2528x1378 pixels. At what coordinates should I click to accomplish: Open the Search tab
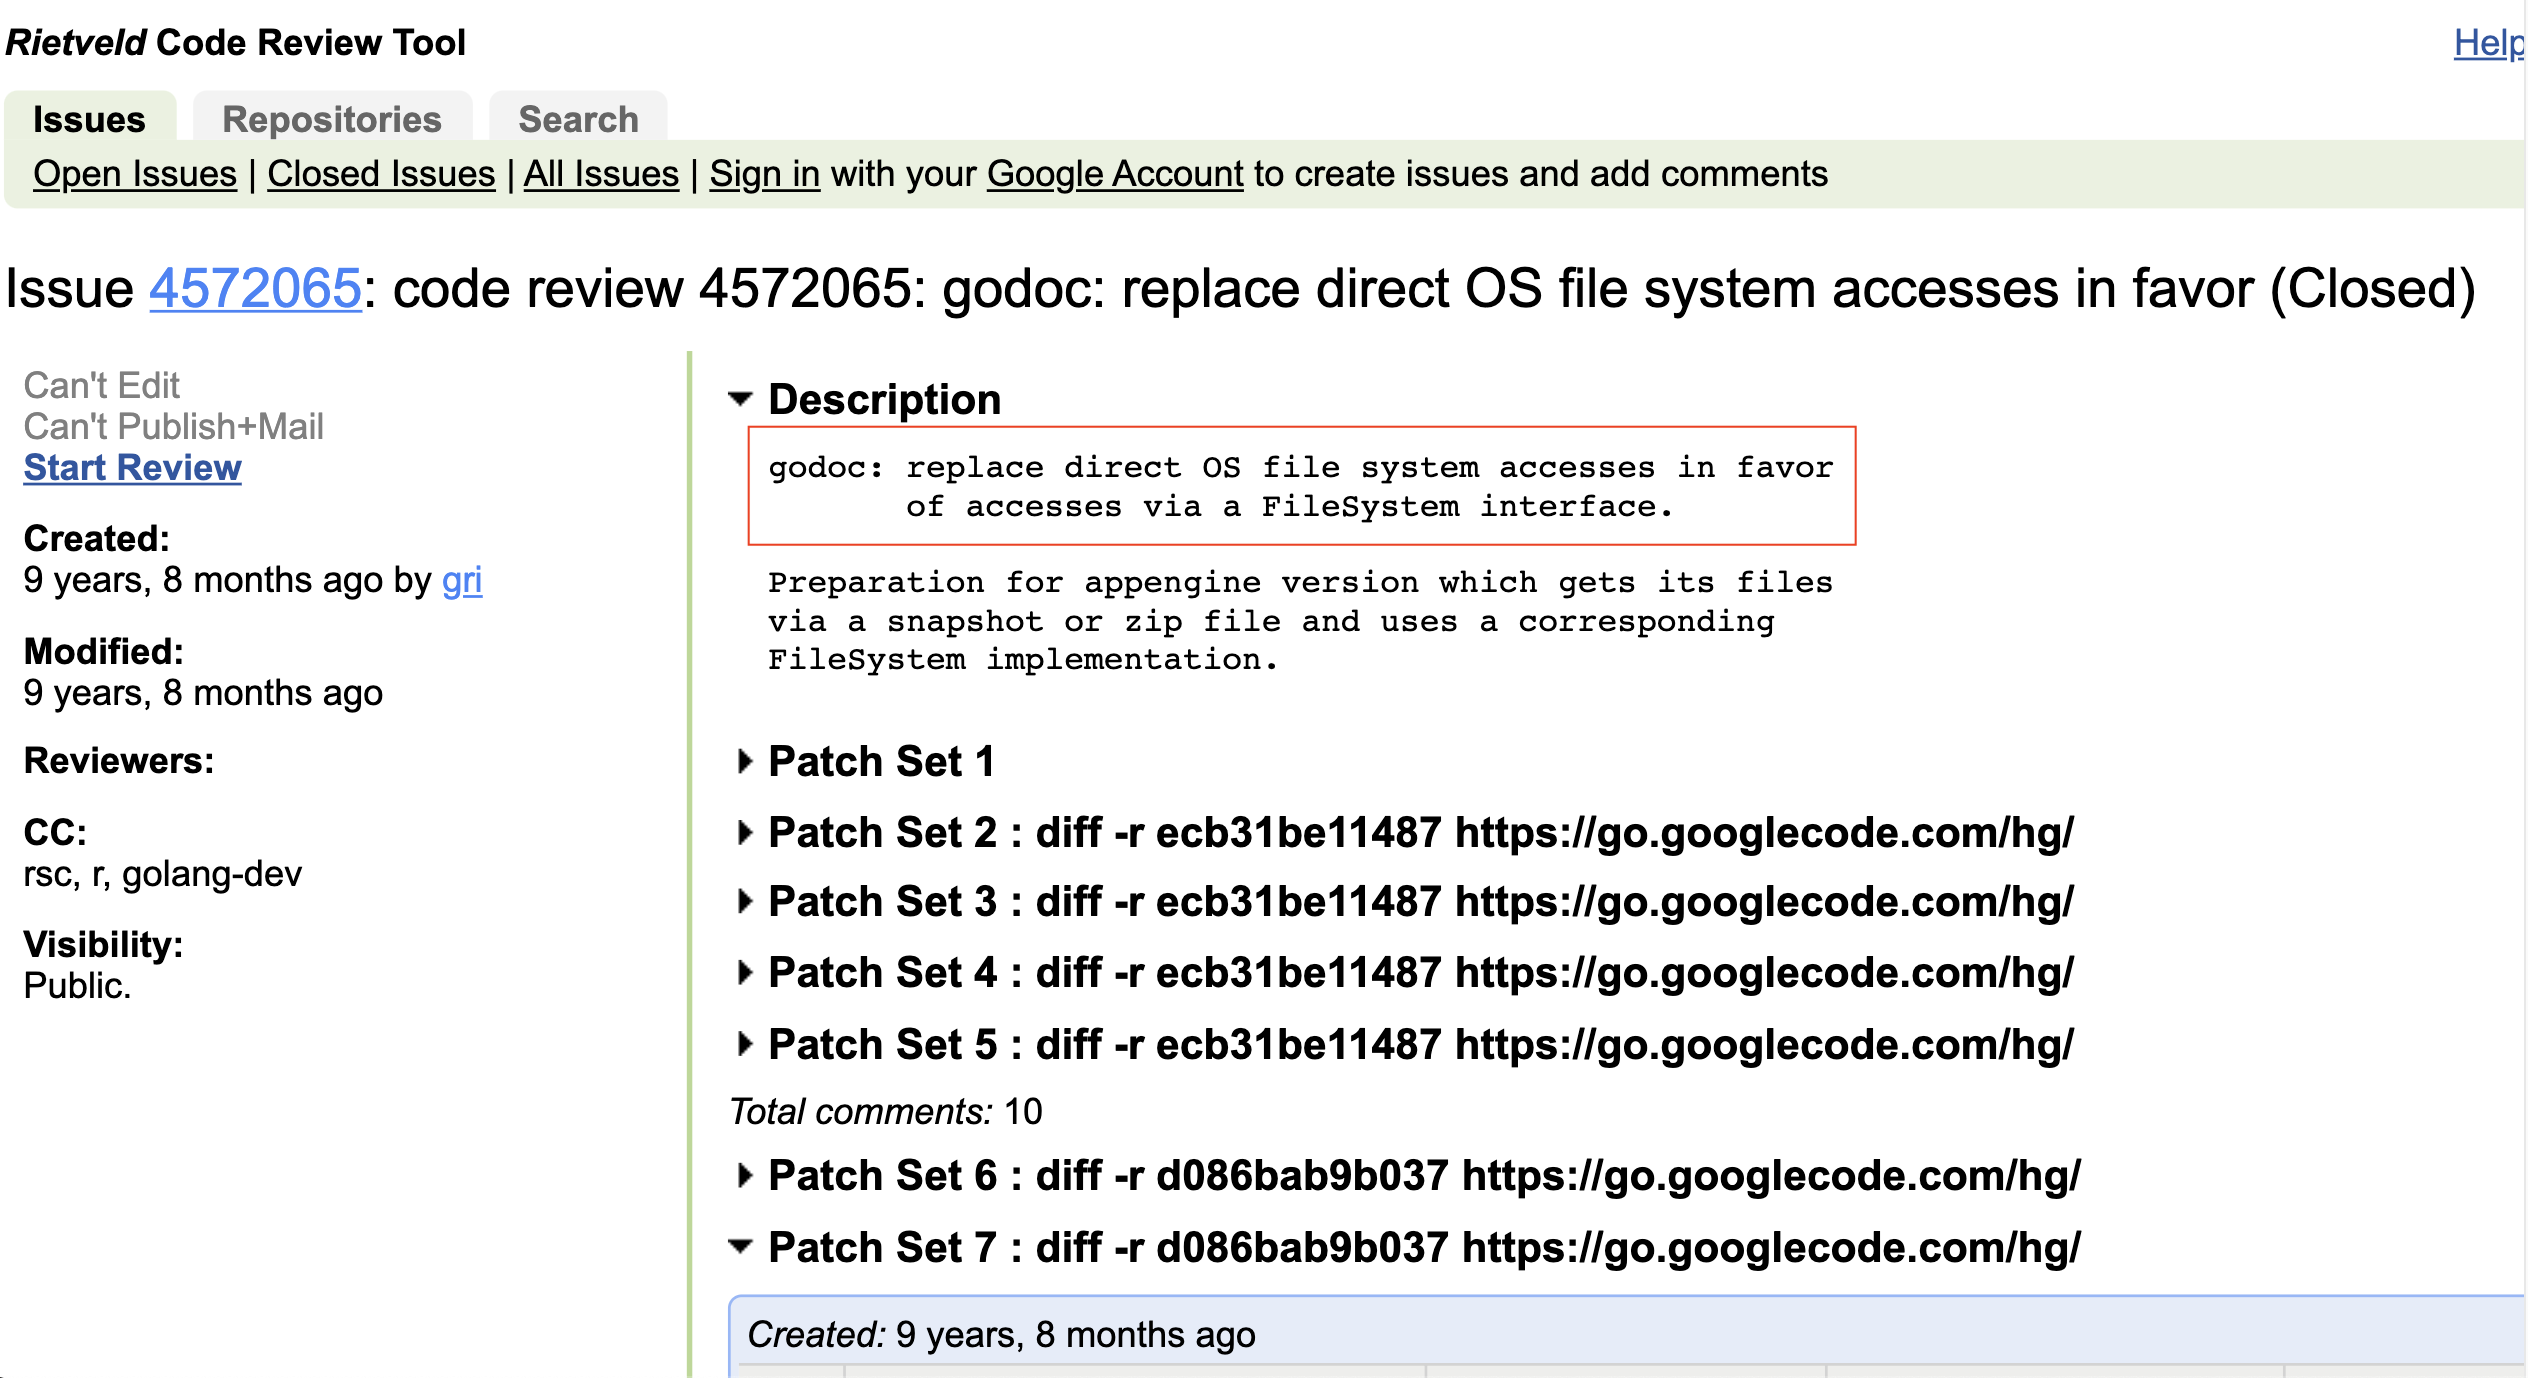click(578, 119)
